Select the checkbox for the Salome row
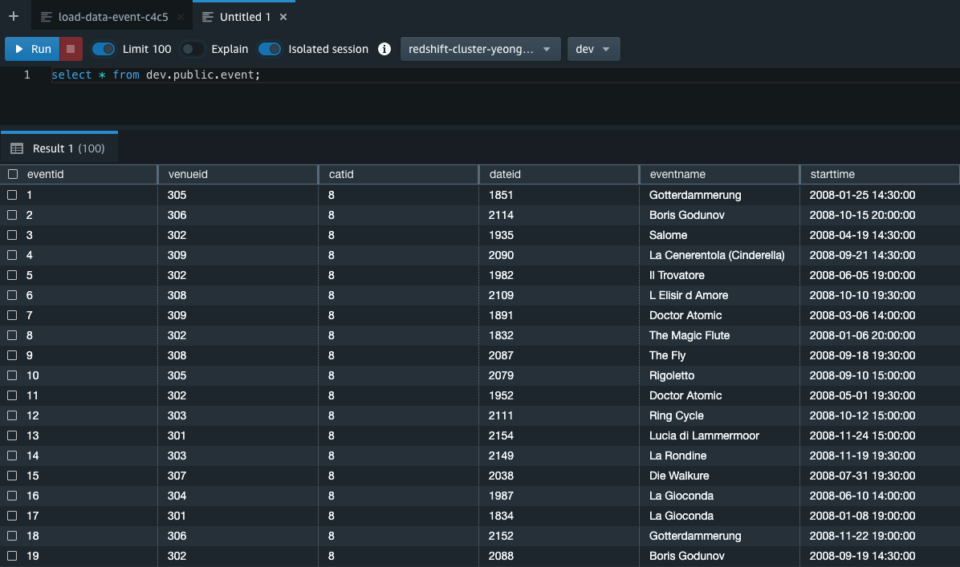The width and height of the screenshot is (960, 567). point(13,235)
